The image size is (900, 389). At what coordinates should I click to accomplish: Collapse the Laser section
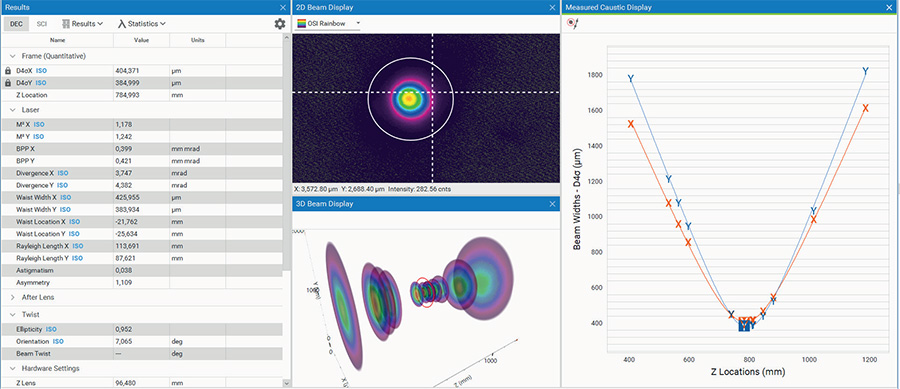[13, 110]
